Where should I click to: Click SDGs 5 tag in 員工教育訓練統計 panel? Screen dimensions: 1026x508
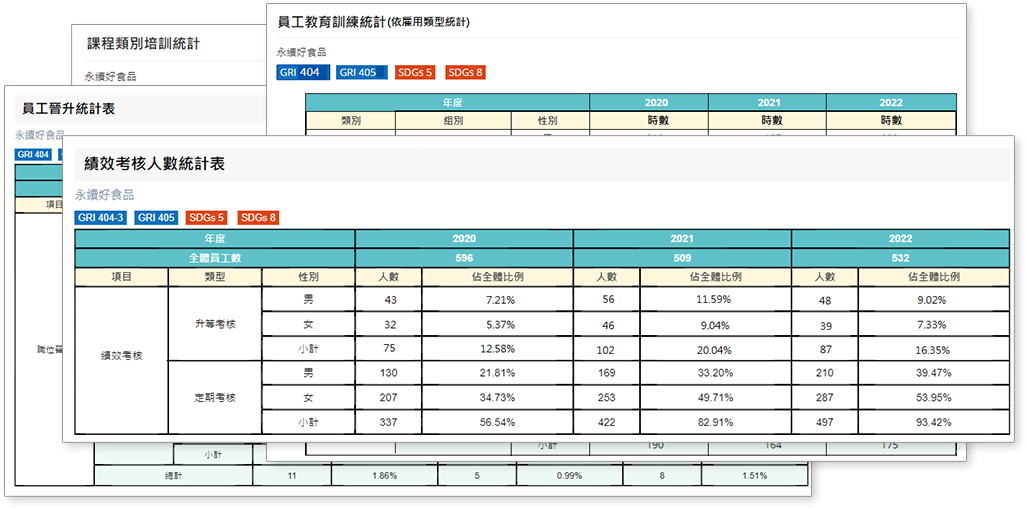[x=415, y=72]
